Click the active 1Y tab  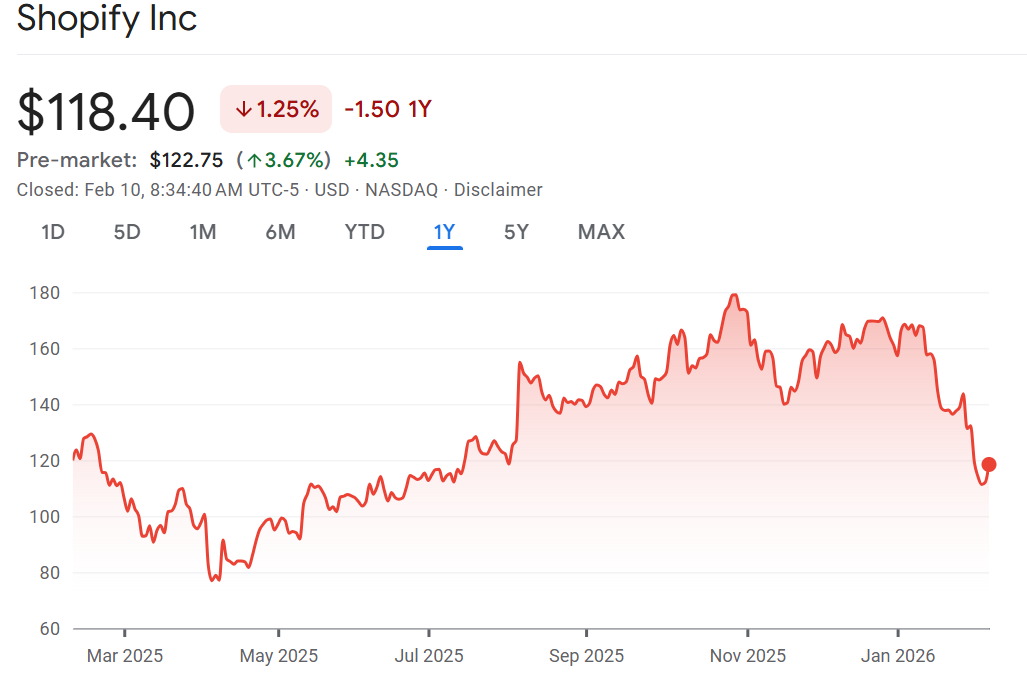(444, 232)
